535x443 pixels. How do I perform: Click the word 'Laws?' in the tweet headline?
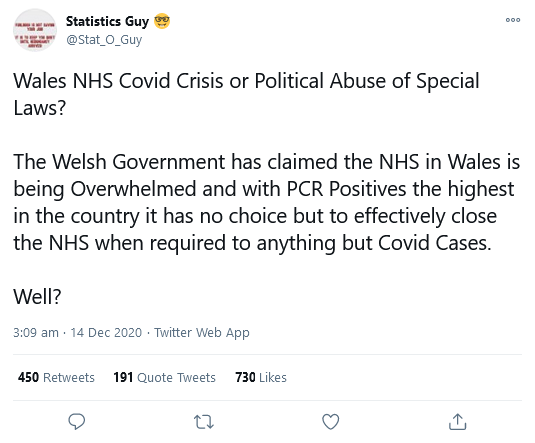coord(39,108)
